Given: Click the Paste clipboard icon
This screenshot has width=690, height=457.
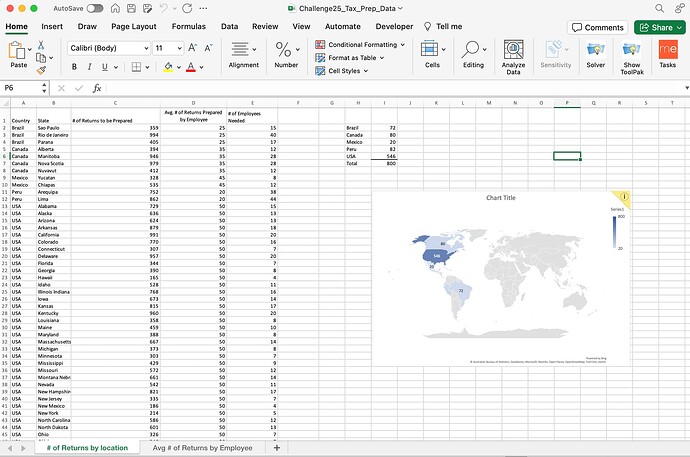Looking at the screenshot, I should [17, 50].
